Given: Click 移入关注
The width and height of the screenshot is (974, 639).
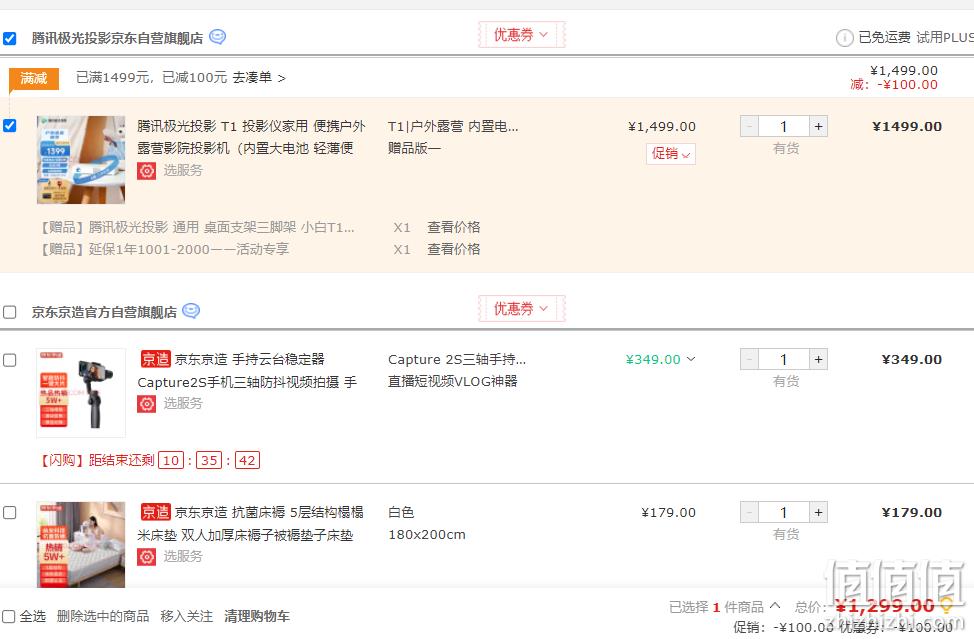Looking at the screenshot, I should pos(186,616).
